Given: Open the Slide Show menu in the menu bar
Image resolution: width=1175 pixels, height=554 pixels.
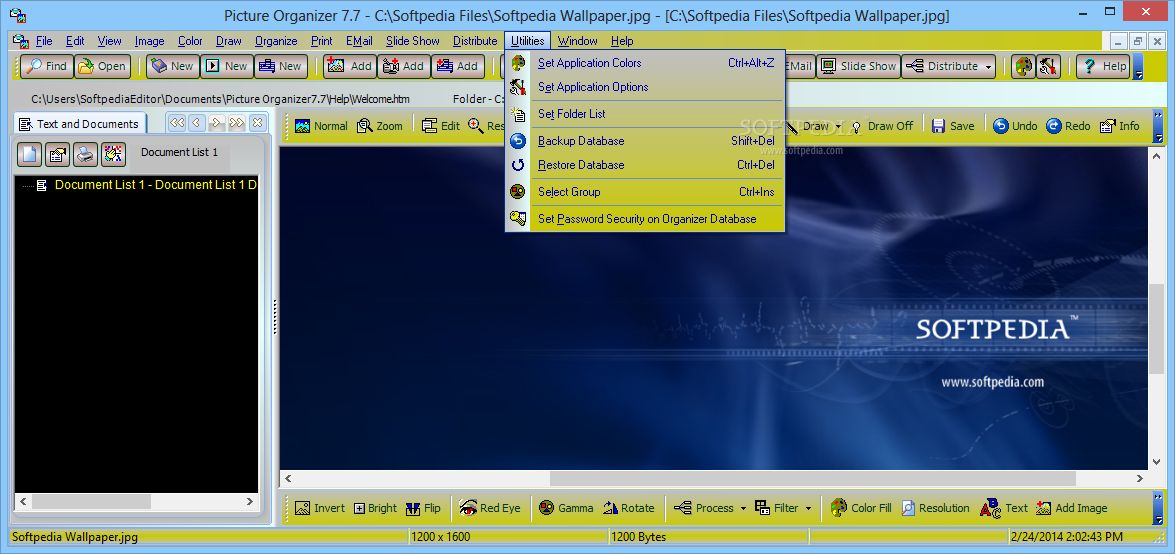Looking at the screenshot, I should click(413, 41).
